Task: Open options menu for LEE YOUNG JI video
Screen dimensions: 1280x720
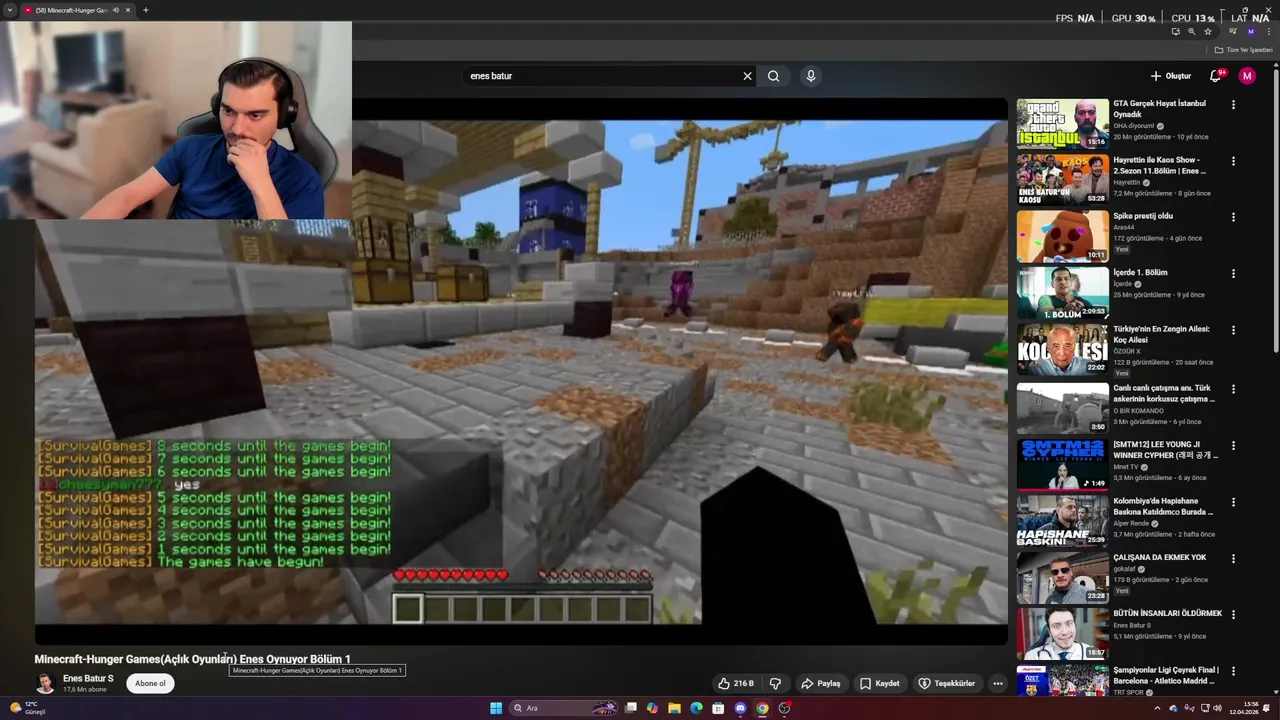Action: pyautogui.click(x=1233, y=446)
